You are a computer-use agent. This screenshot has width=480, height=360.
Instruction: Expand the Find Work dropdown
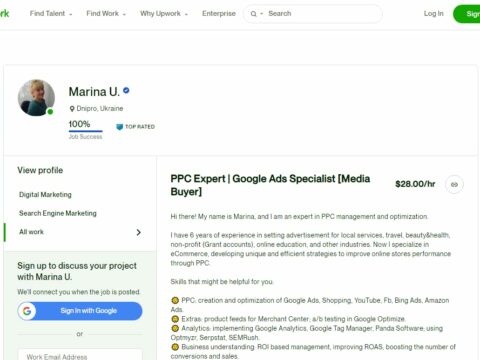[x=106, y=14]
